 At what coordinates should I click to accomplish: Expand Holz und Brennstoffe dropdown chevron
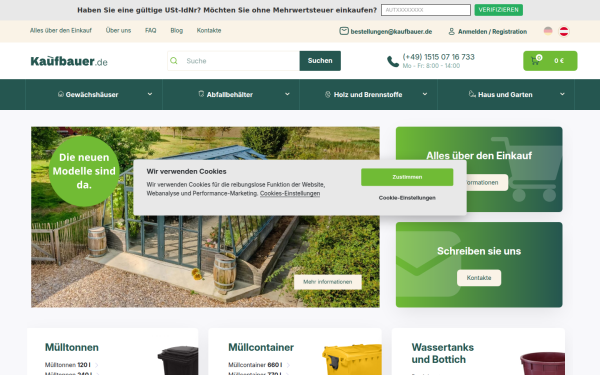[x=425, y=94]
